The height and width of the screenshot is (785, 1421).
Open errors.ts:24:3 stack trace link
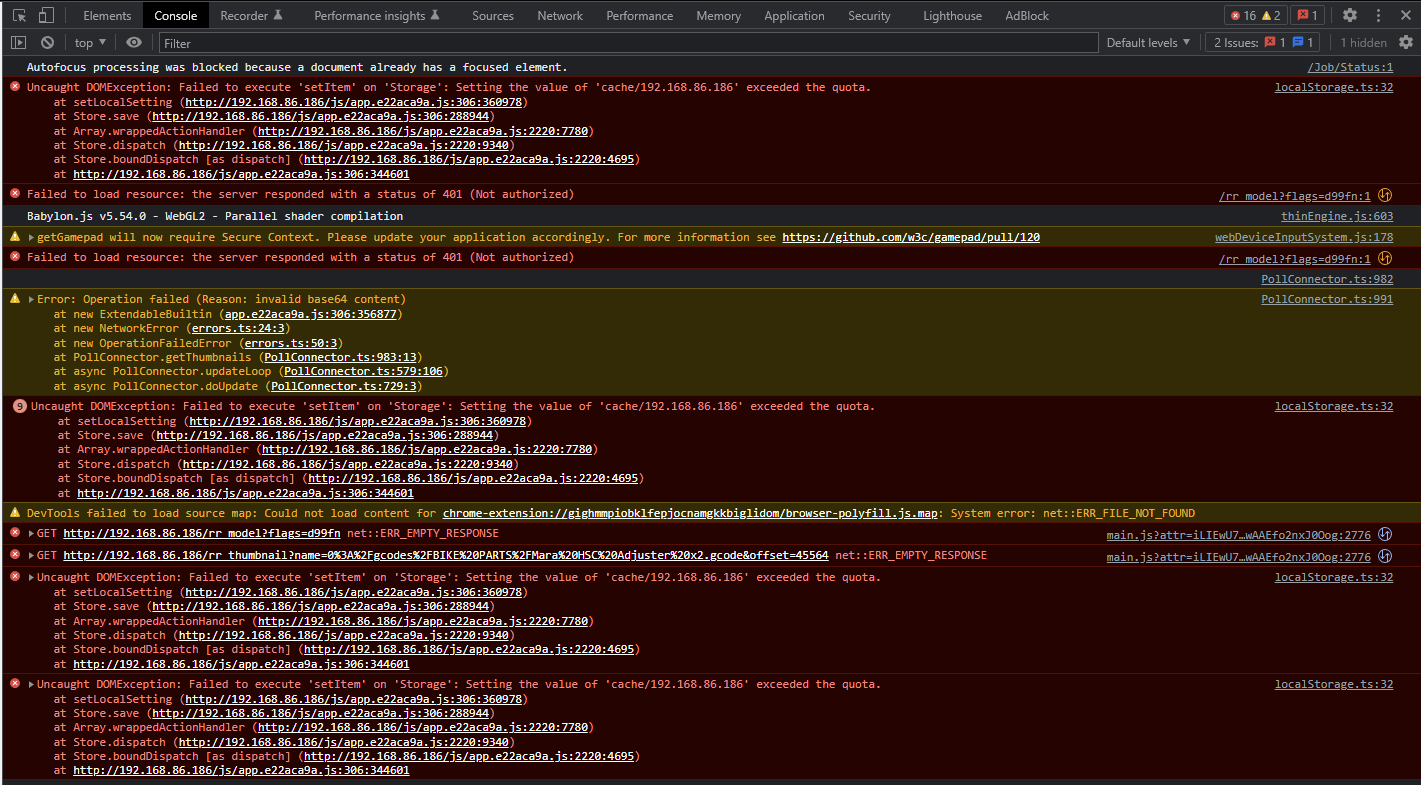click(238, 328)
